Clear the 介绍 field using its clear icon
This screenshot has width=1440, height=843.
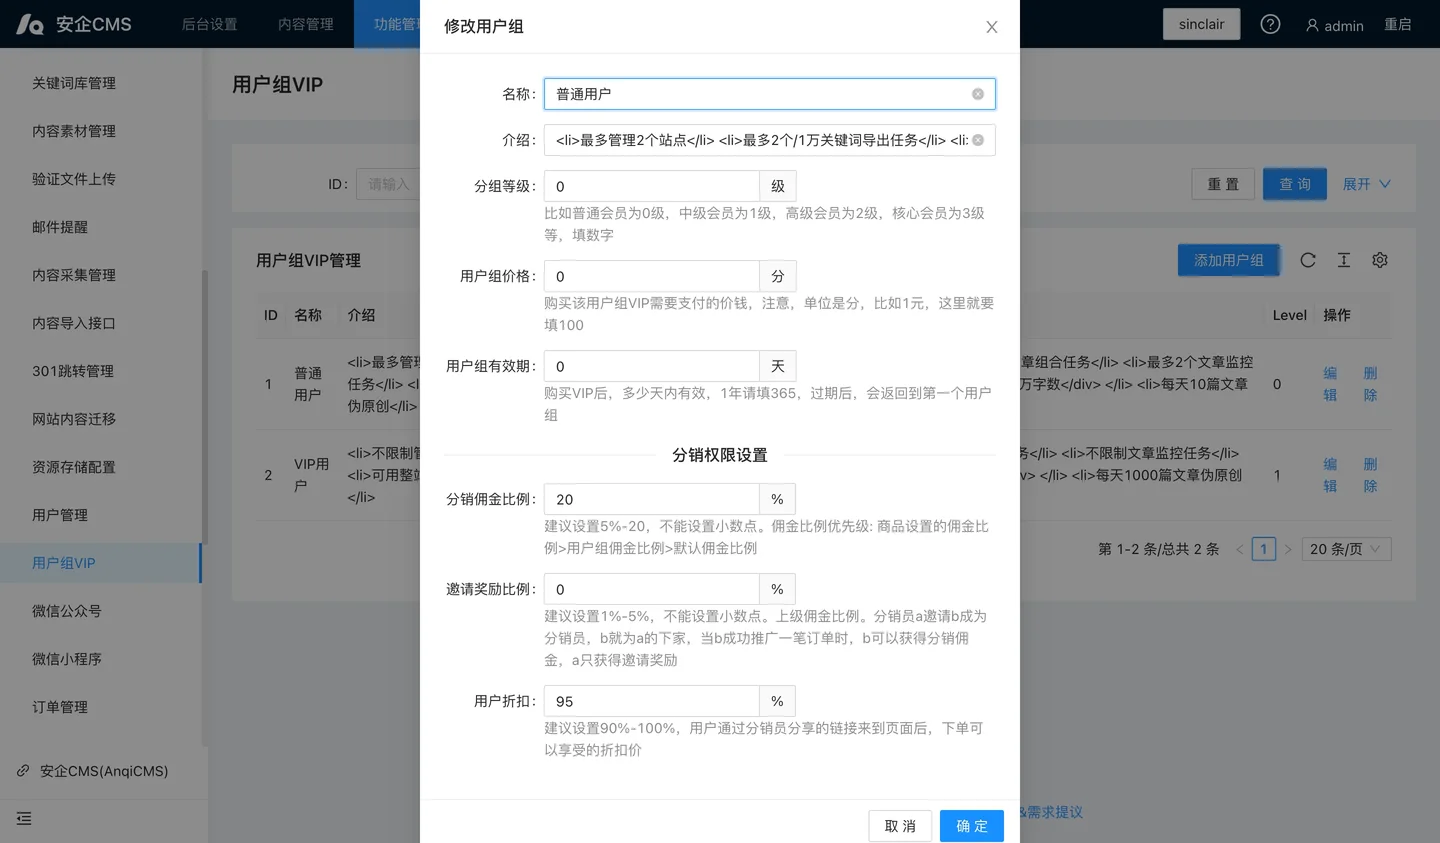point(977,140)
